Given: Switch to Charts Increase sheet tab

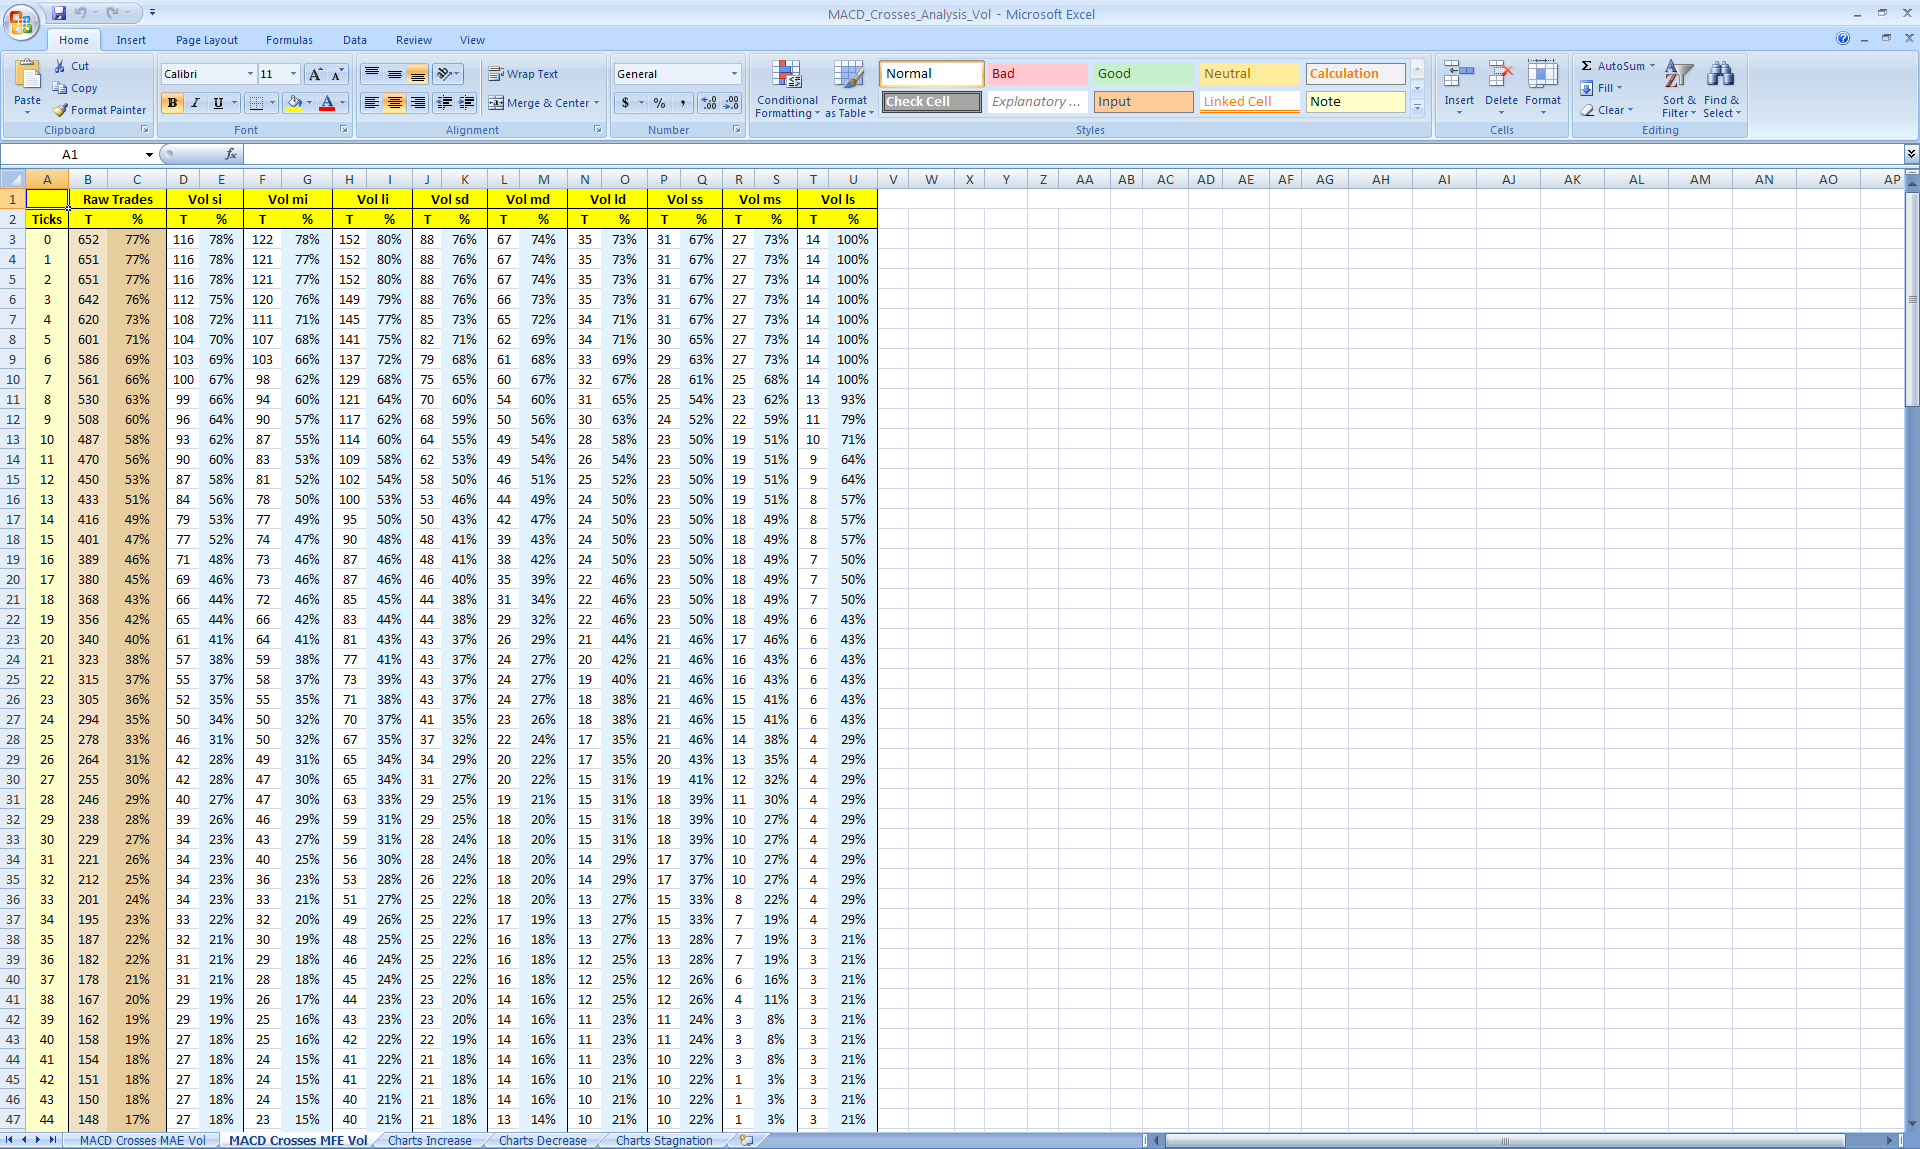Looking at the screenshot, I should 429,1140.
